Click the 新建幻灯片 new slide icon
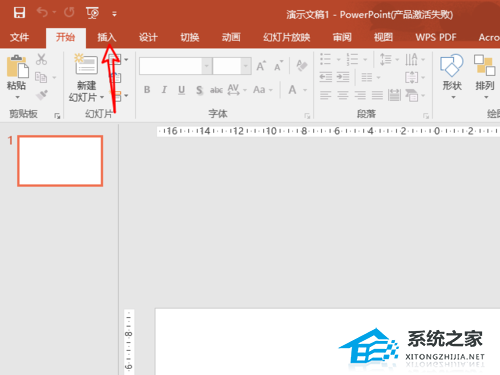The width and height of the screenshot is (500, 375). pyautogui.click(x=86, y=64)
